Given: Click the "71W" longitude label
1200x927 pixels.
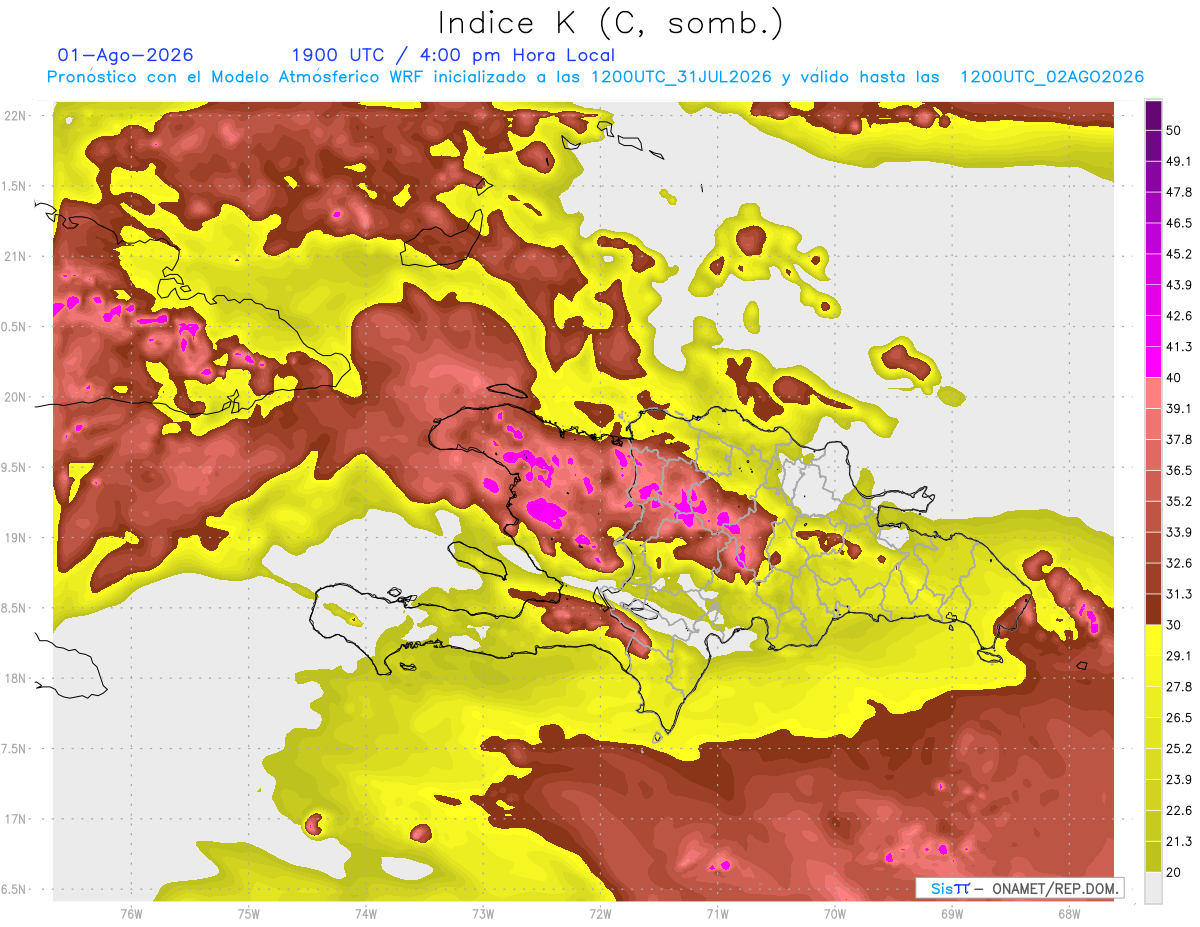Looking at the screenshot, I should [x=717, y=913].
